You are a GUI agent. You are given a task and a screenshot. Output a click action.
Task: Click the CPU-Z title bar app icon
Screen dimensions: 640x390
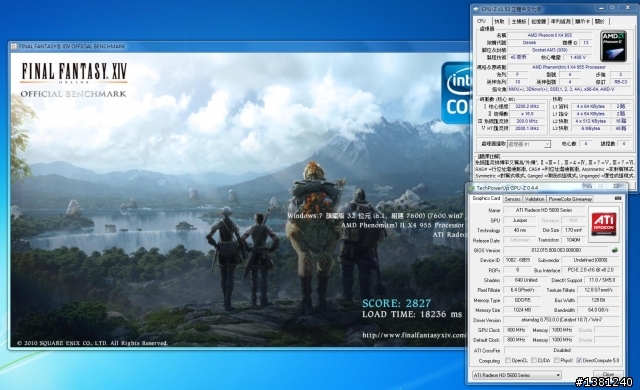click(x=476, y=9)
